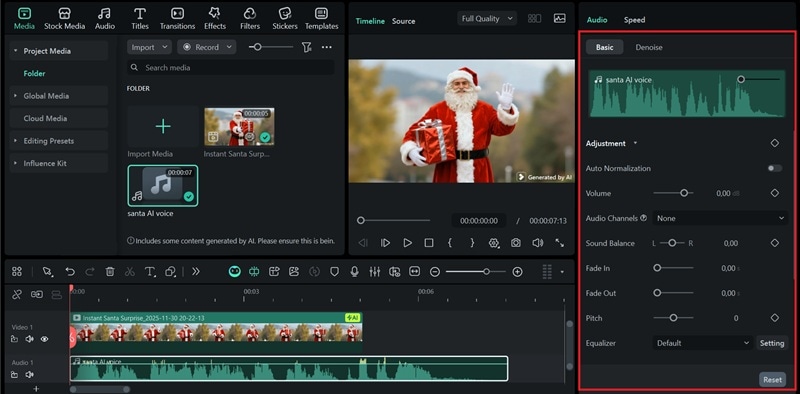Collapse the Adjustment section
The width and height of the screenshot is (800, 394).
(x=635, y=143)
